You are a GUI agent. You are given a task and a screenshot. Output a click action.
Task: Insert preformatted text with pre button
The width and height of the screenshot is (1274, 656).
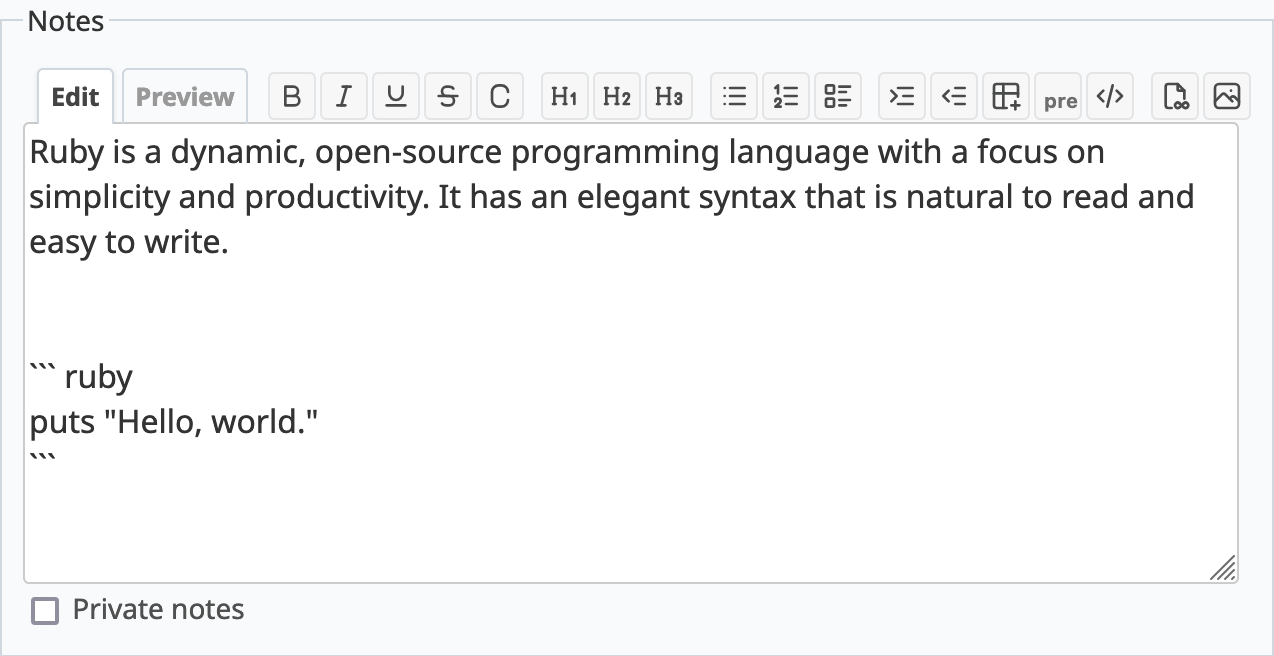(x=1059, y=96)
